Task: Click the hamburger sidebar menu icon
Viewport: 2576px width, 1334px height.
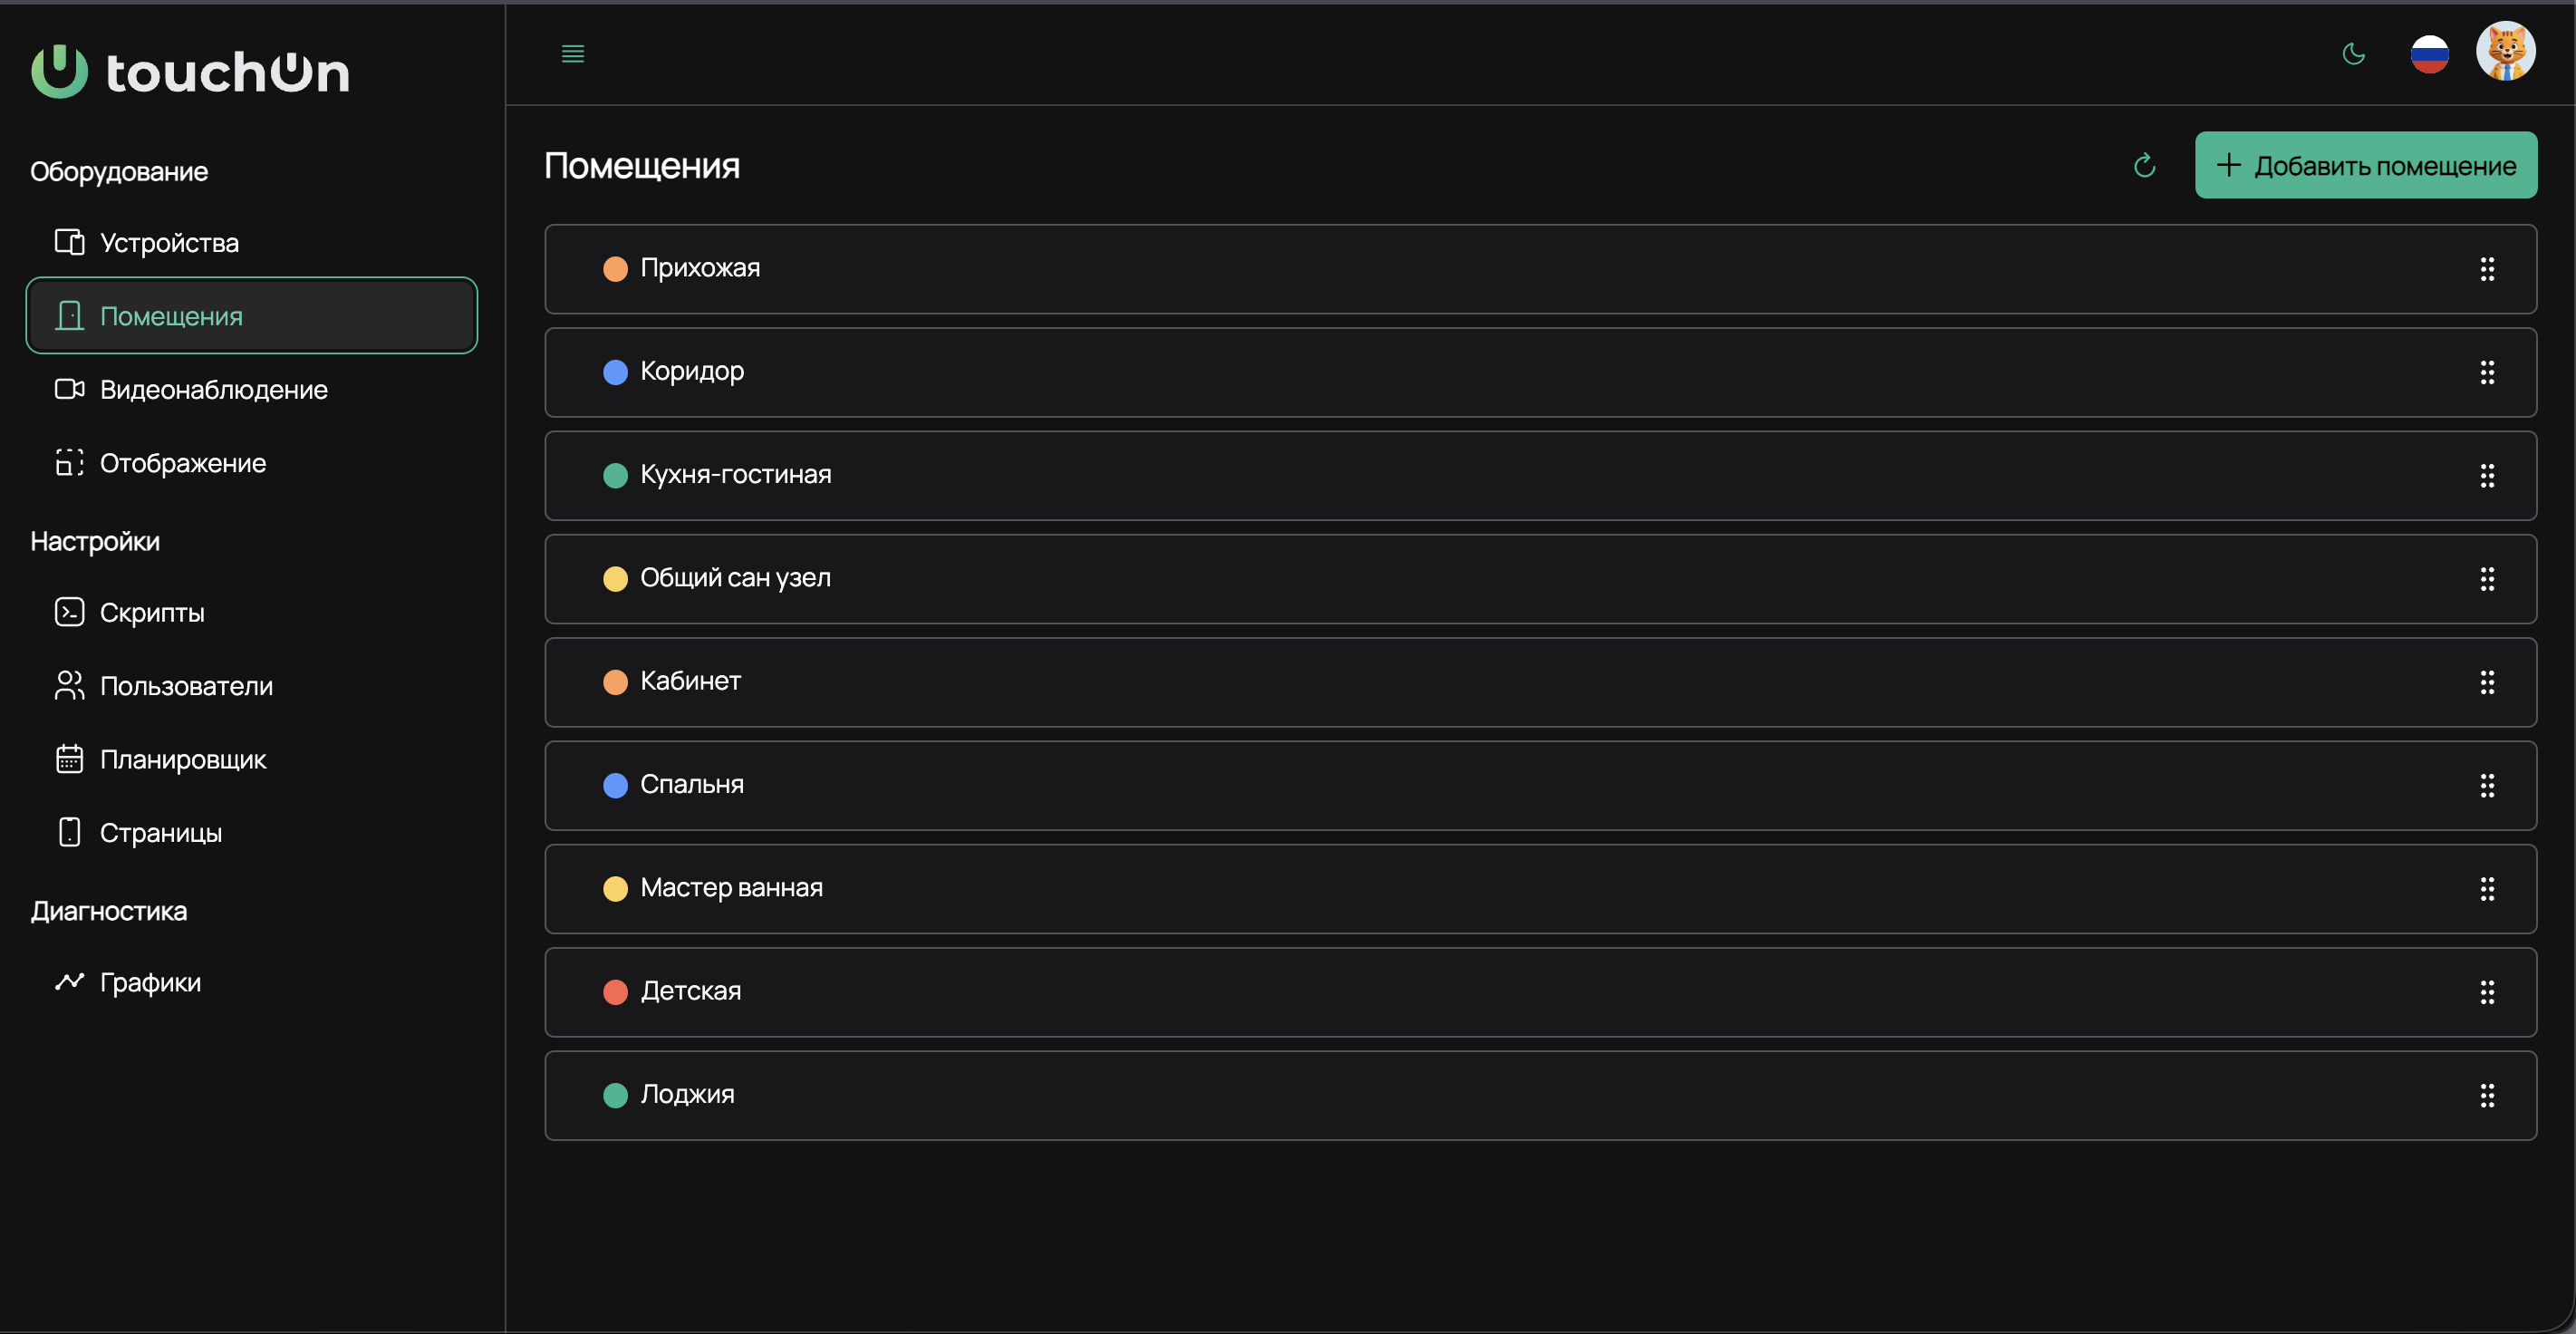Action: tap(573, 54)
